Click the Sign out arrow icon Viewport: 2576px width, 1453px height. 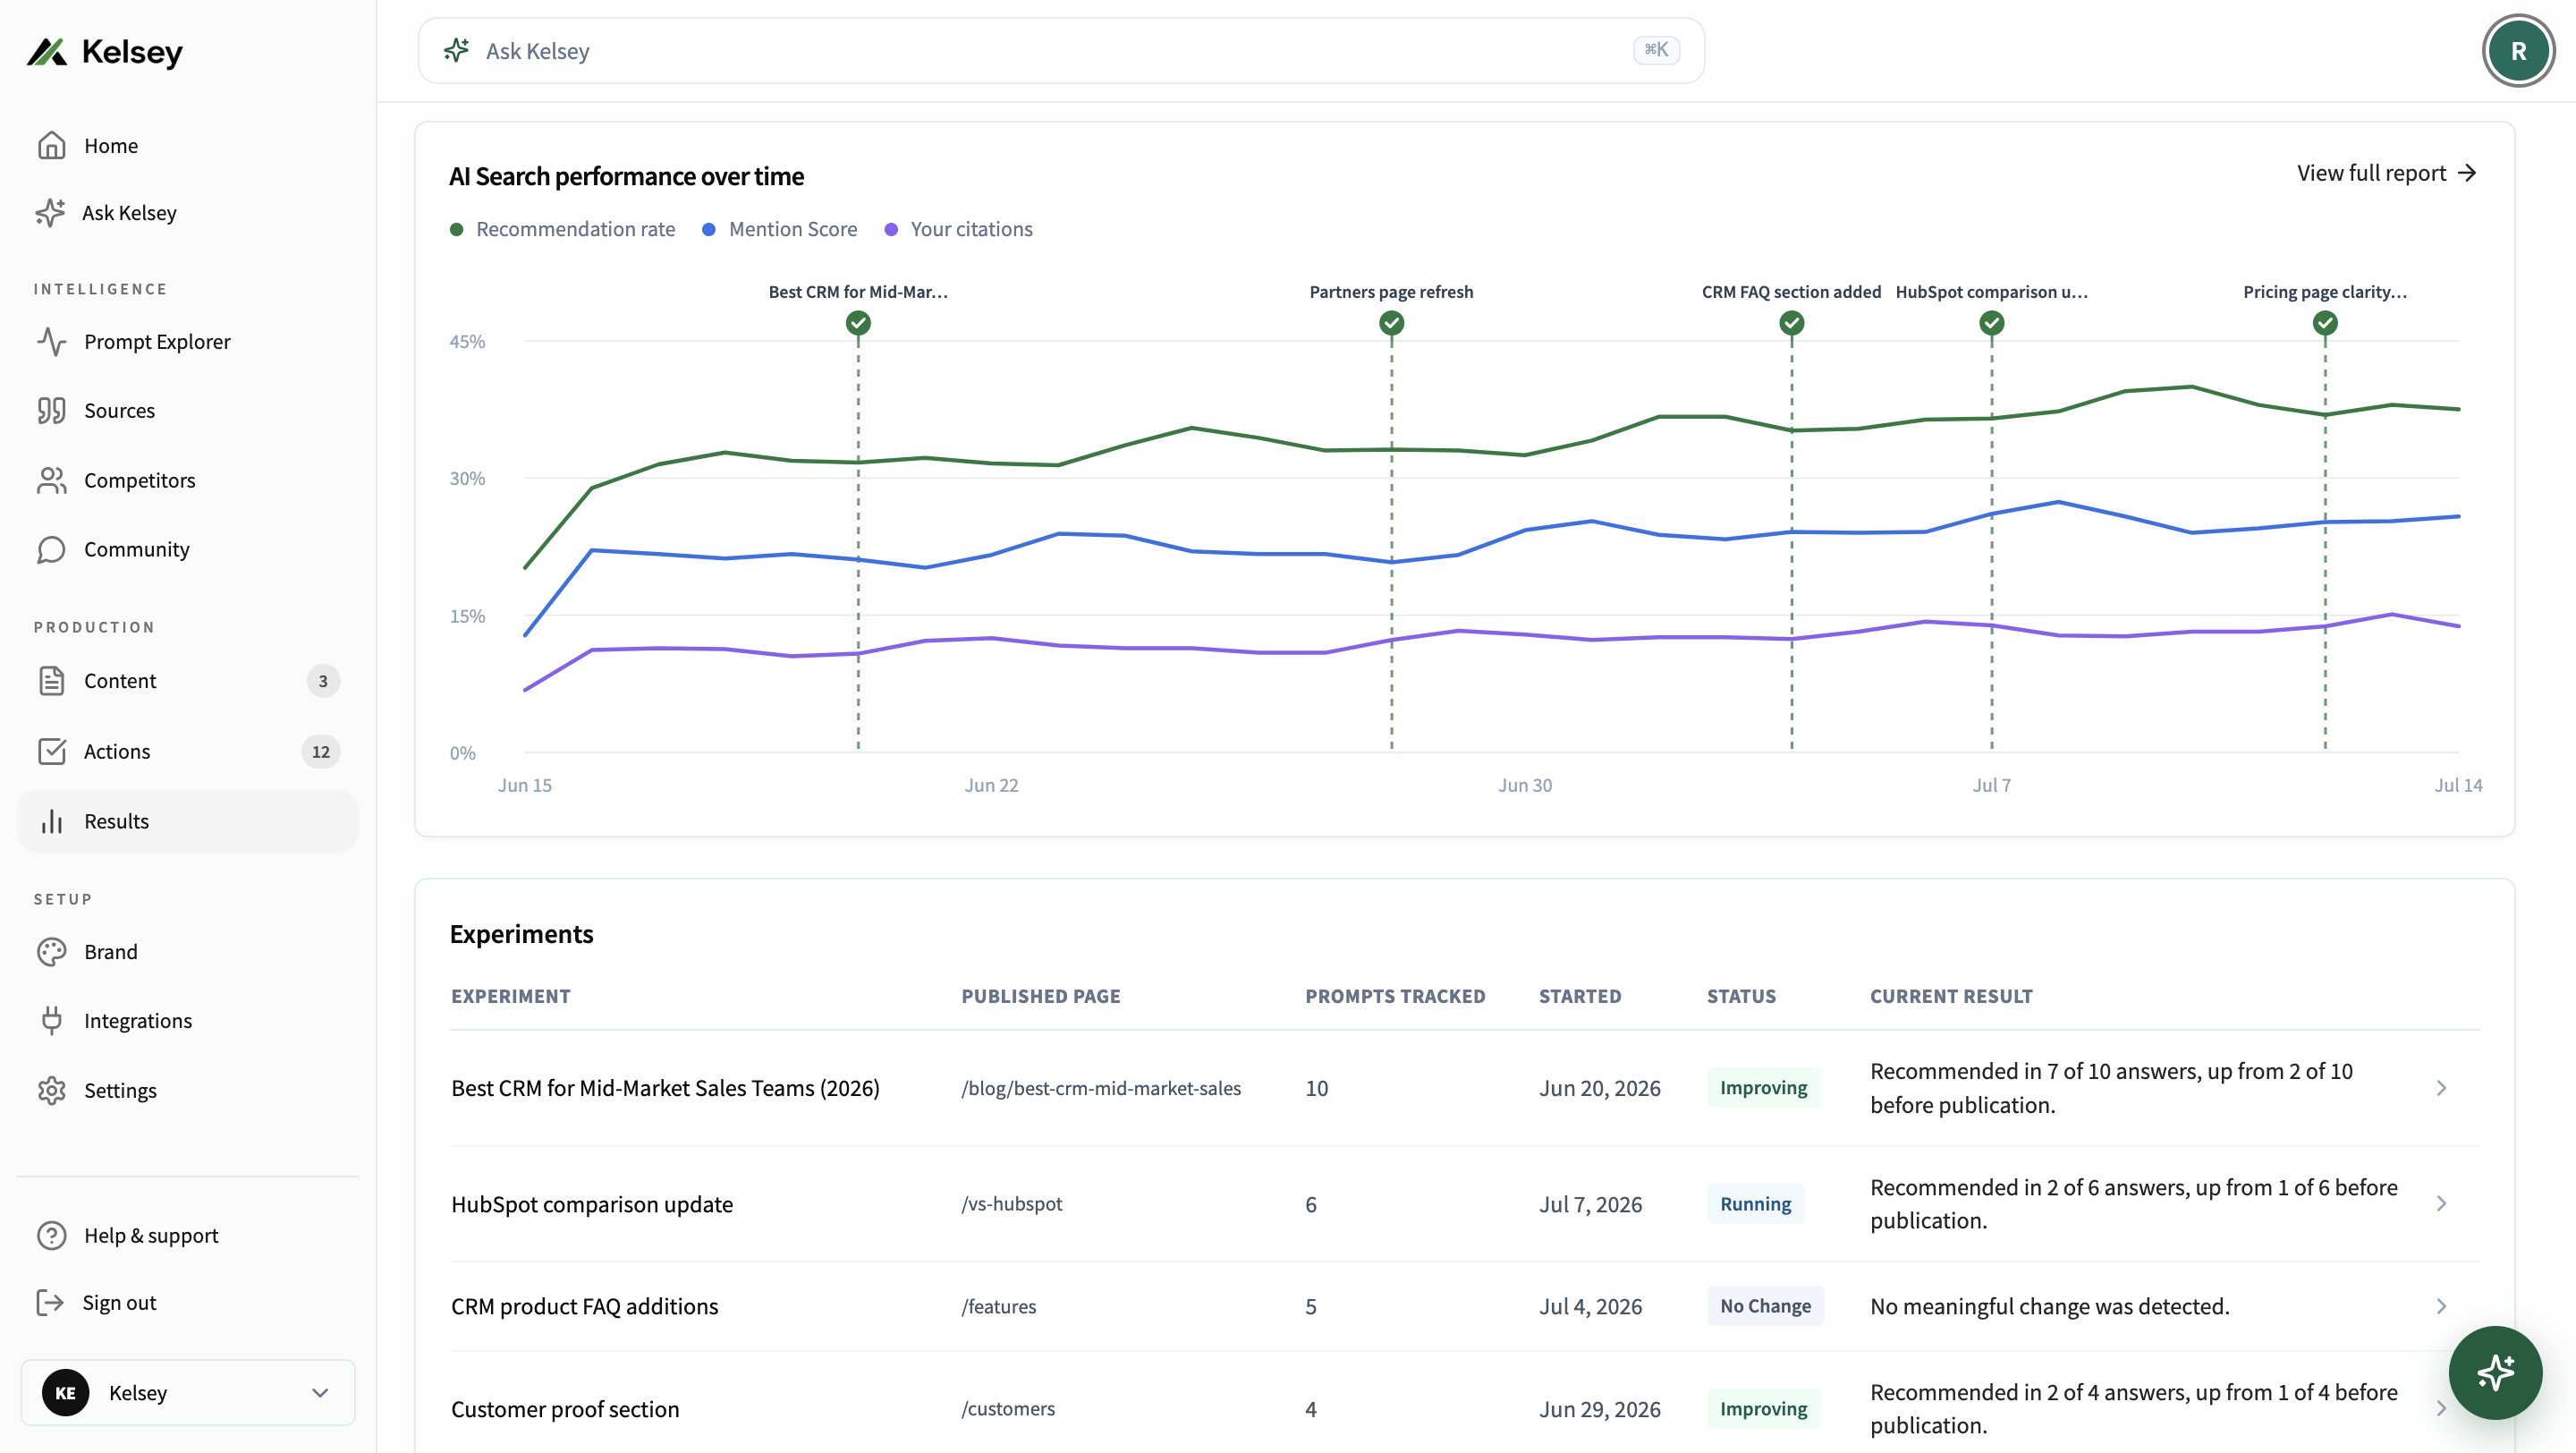[49, 1303]
